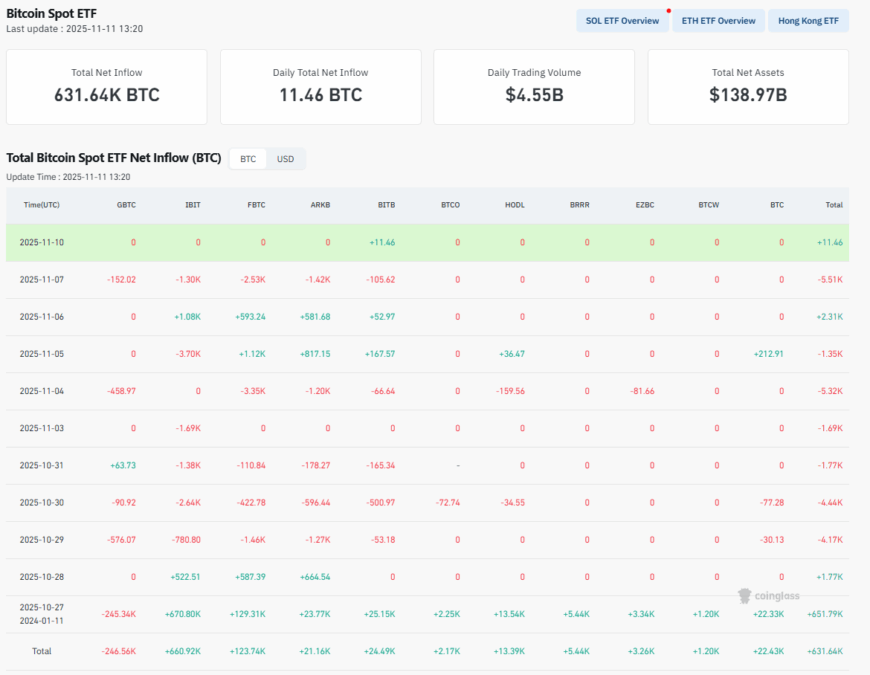870x675 pixels.
Task: Click the Total Net Assets card
Action: pos(748,87)
